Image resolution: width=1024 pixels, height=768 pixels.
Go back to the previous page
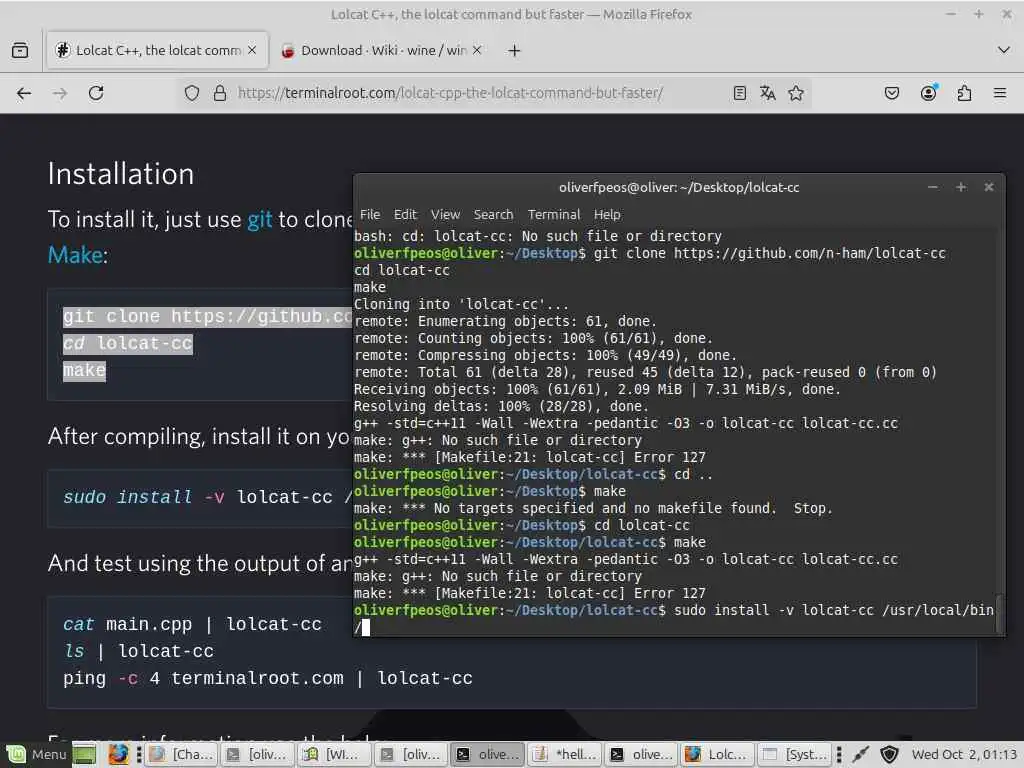[x=24, y=93]
